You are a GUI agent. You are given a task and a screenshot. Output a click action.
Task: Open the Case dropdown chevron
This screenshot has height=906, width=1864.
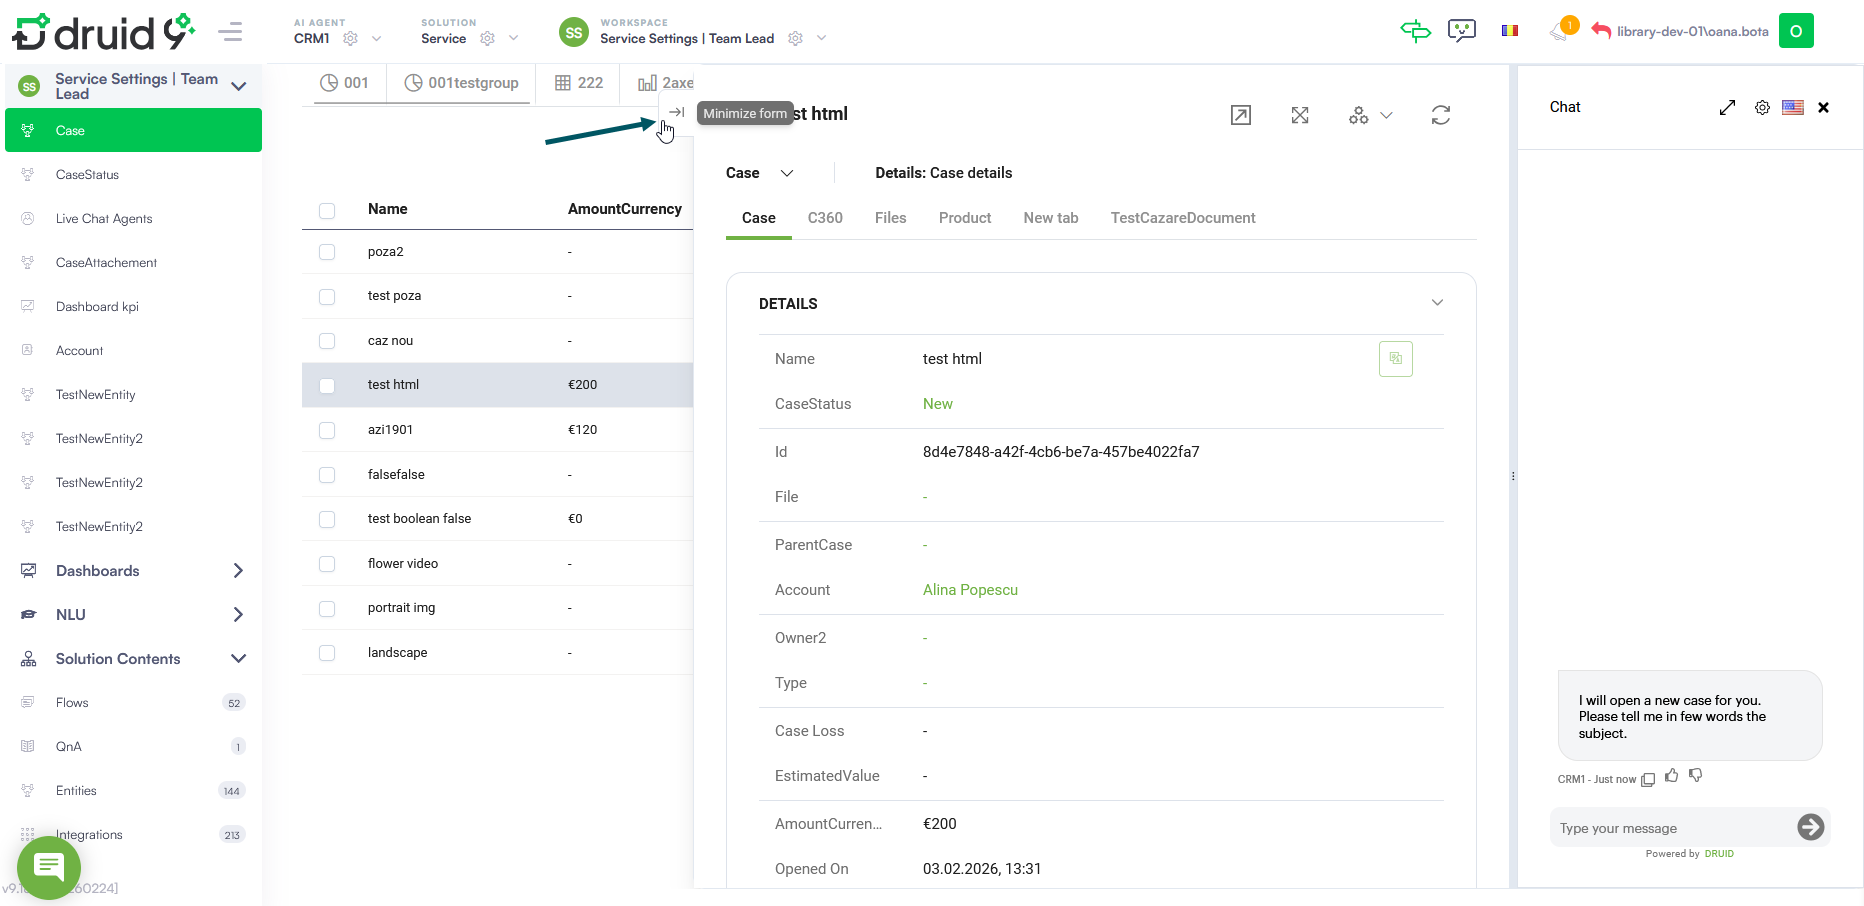787,173
